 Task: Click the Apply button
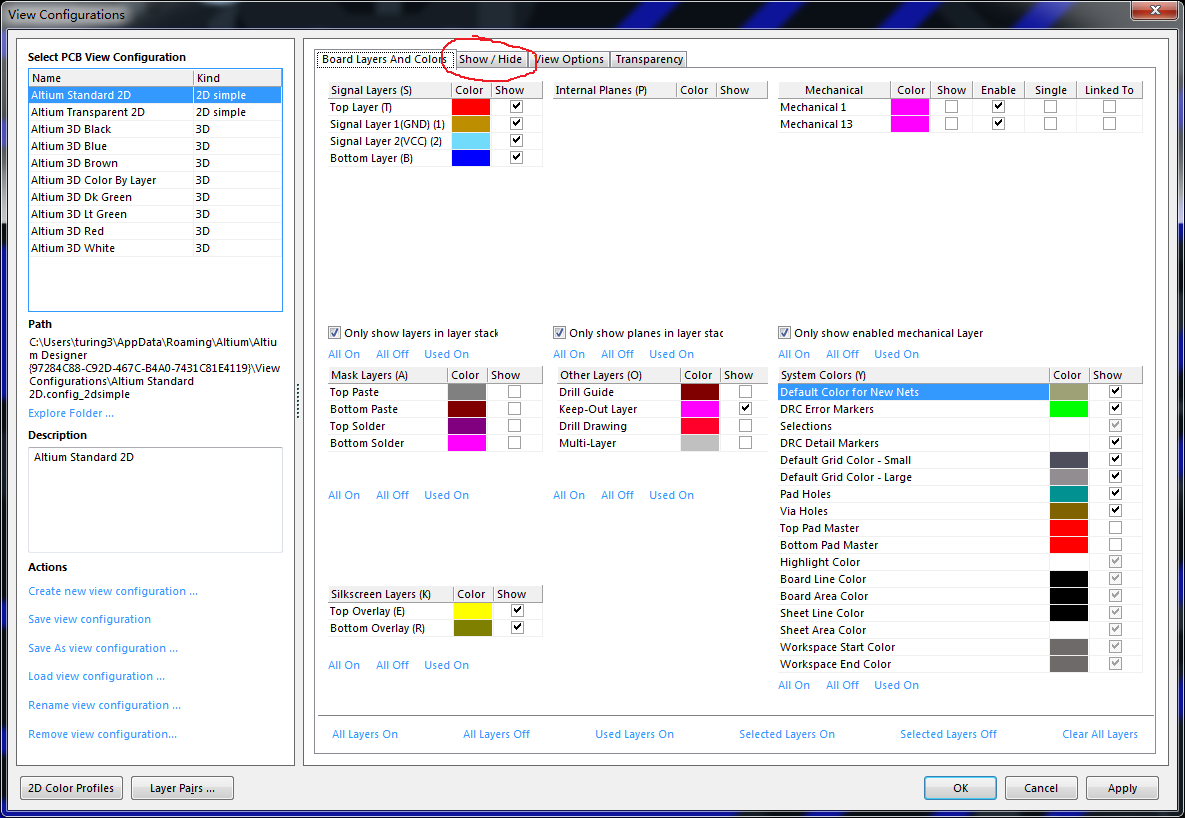1122,788
